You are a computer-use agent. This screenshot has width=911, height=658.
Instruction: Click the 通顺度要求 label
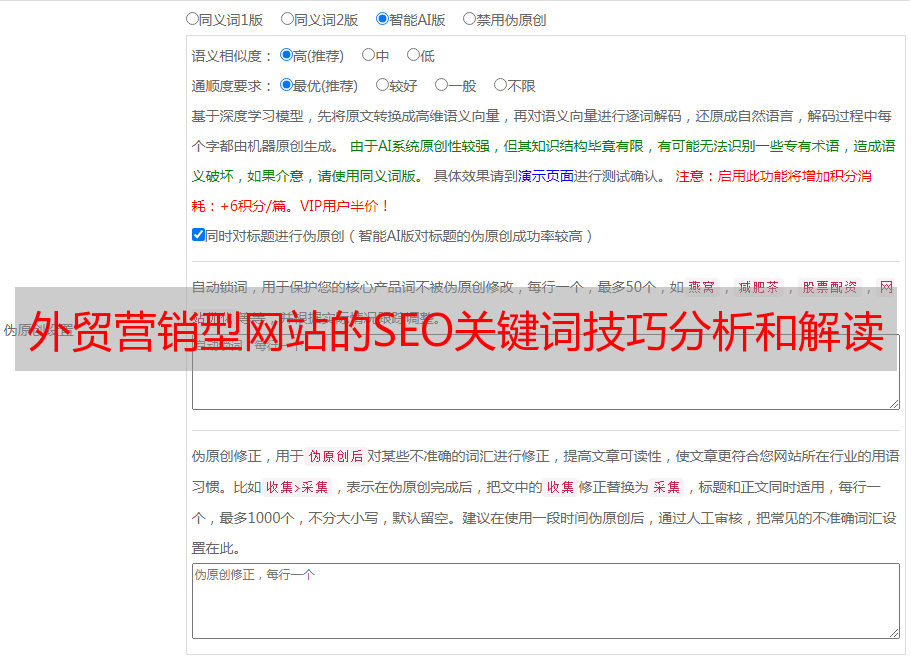pyautogui.click(x=232, y=86)
